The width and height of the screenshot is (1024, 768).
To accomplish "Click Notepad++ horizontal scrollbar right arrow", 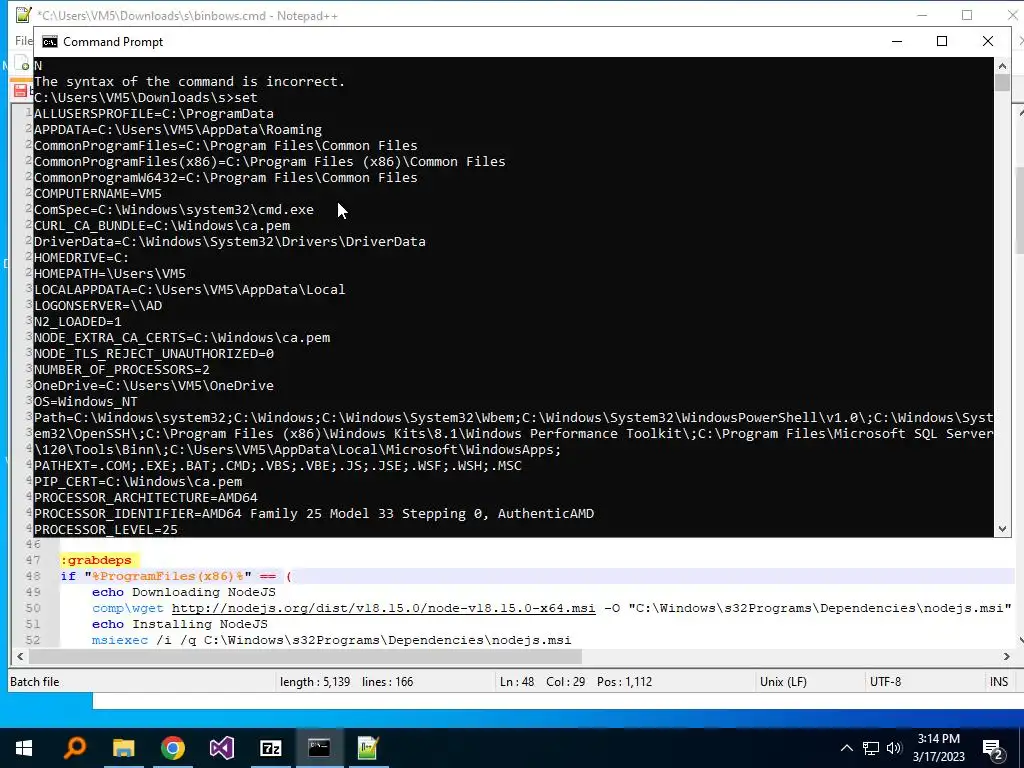I will [1006, 656].
